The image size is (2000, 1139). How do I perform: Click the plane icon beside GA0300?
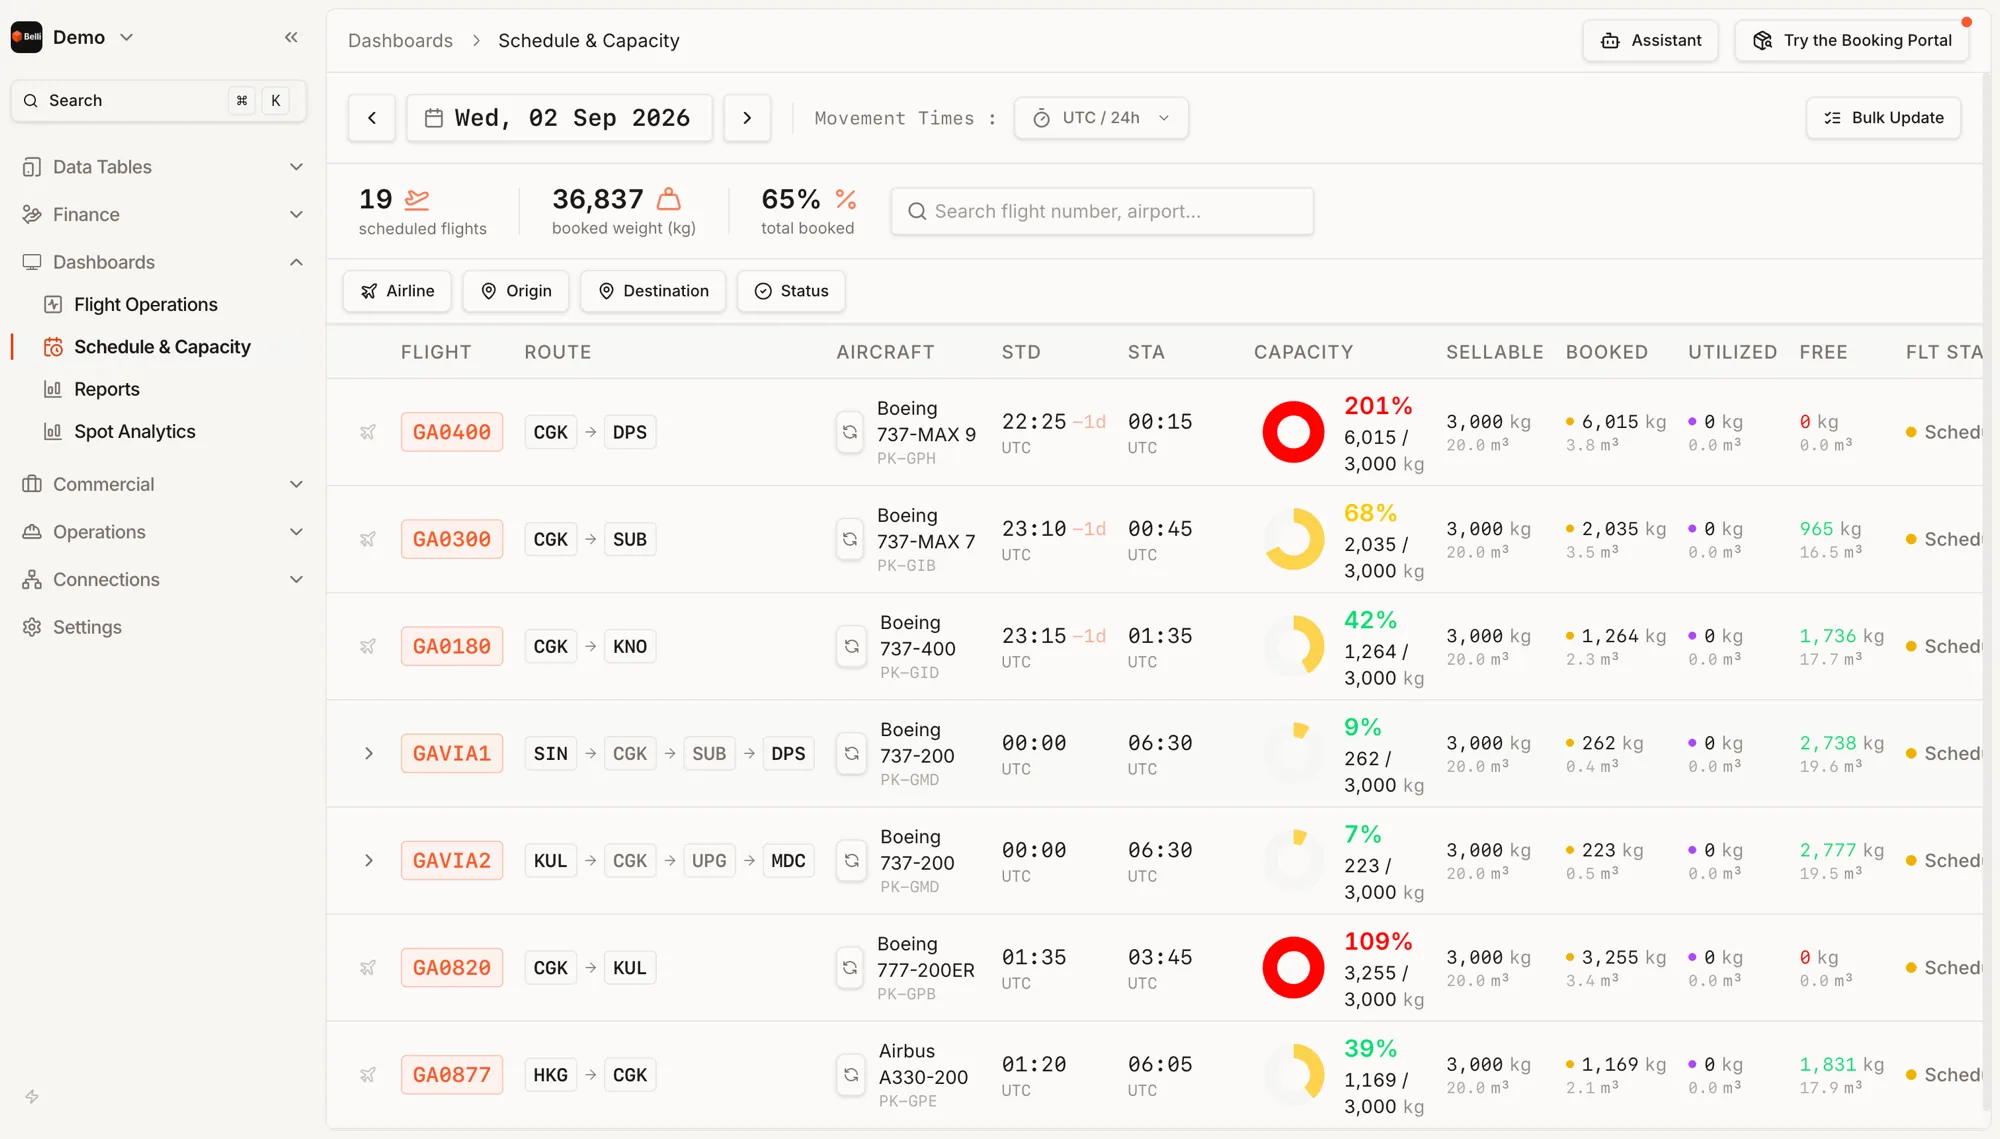click(x=368, y=539)
